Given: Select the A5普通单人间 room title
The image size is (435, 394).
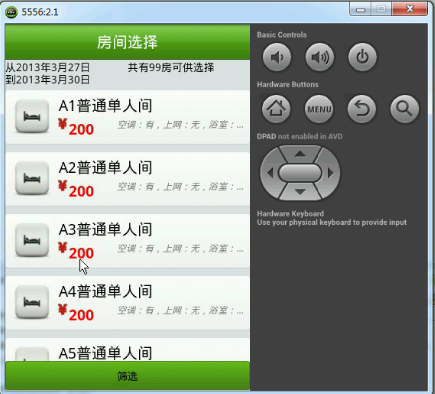Looking at the screenshot, I should pyautogui.click(x=105, y=353).
